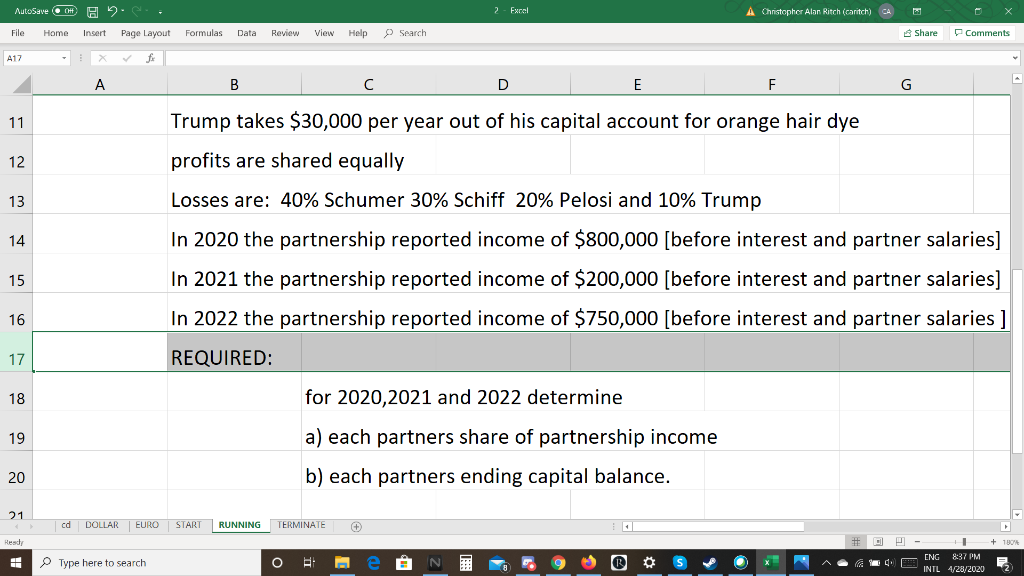Open the File menu
Viewport: 1024px width, 576px height.
click(x=18, y=33)
